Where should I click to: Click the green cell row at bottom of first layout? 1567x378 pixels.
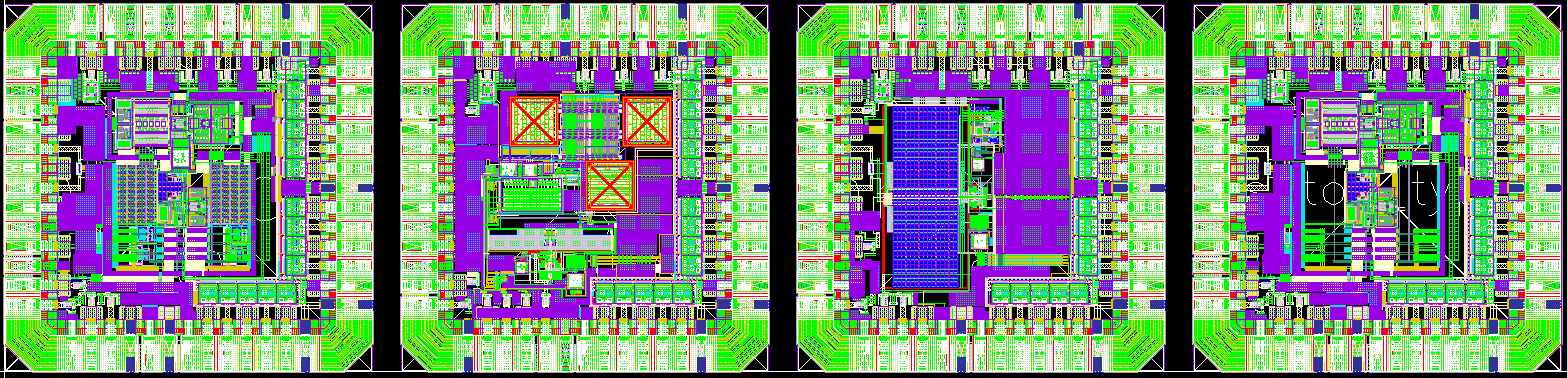coord(248,292)
